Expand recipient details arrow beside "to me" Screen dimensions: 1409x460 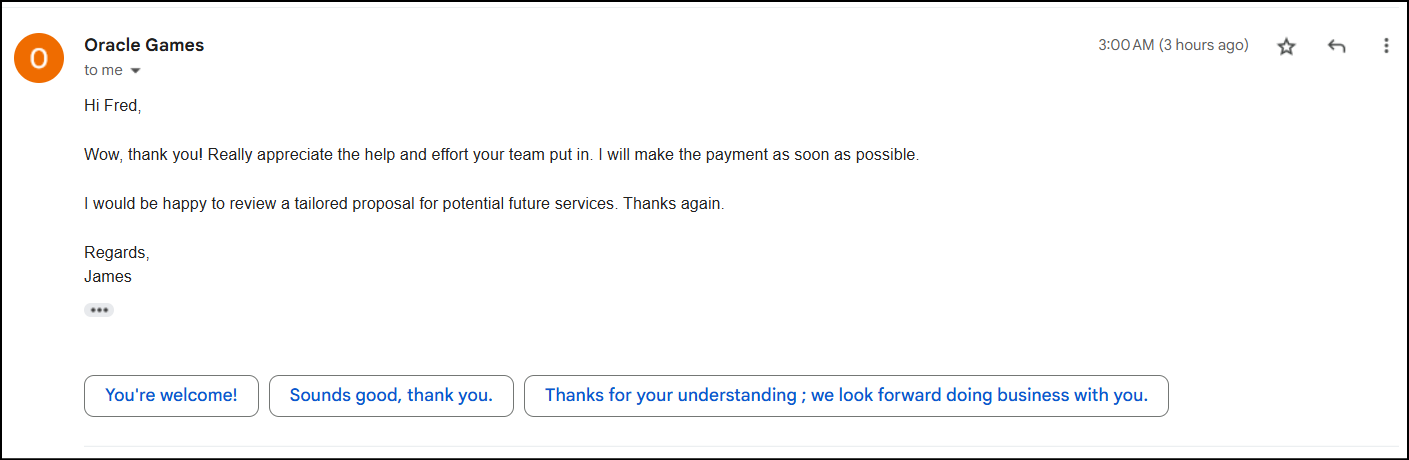[x=135, y=71]
